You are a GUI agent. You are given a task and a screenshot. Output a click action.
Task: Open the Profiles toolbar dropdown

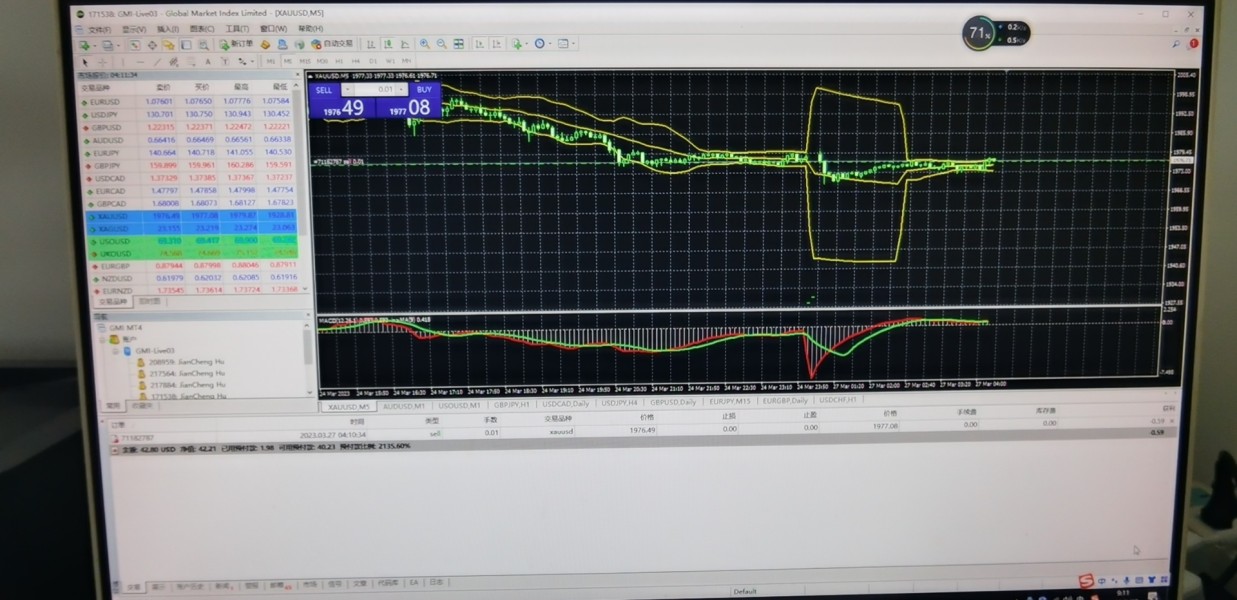(x=109, y=45)
